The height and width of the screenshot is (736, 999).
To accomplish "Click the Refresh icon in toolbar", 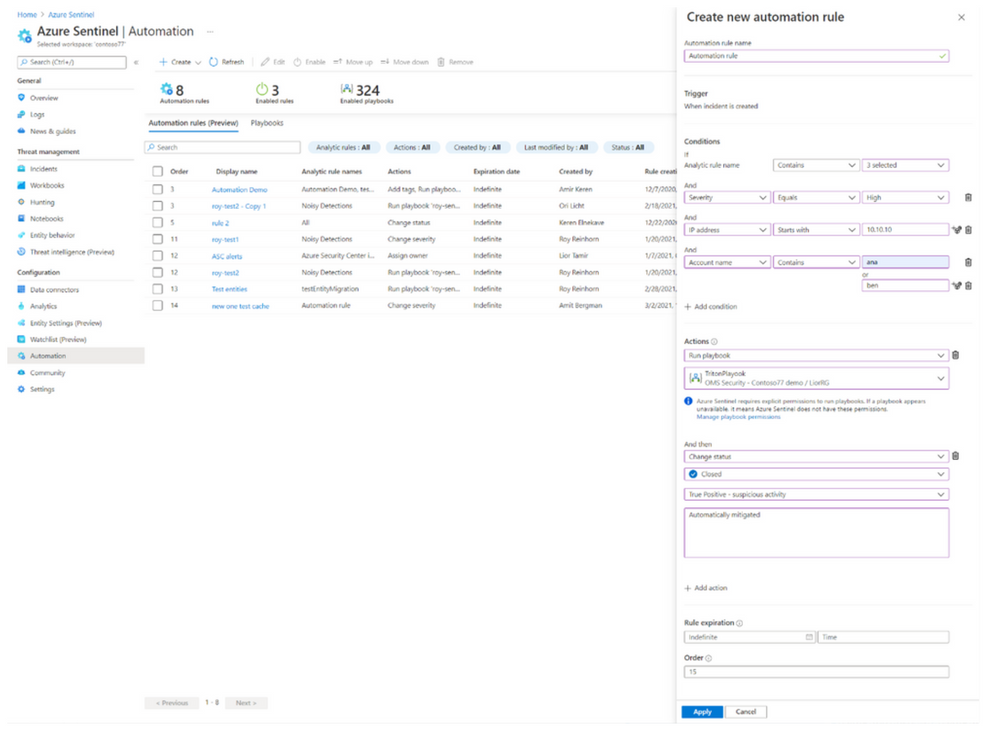I will pyautogui.click(x=214, y=62).
